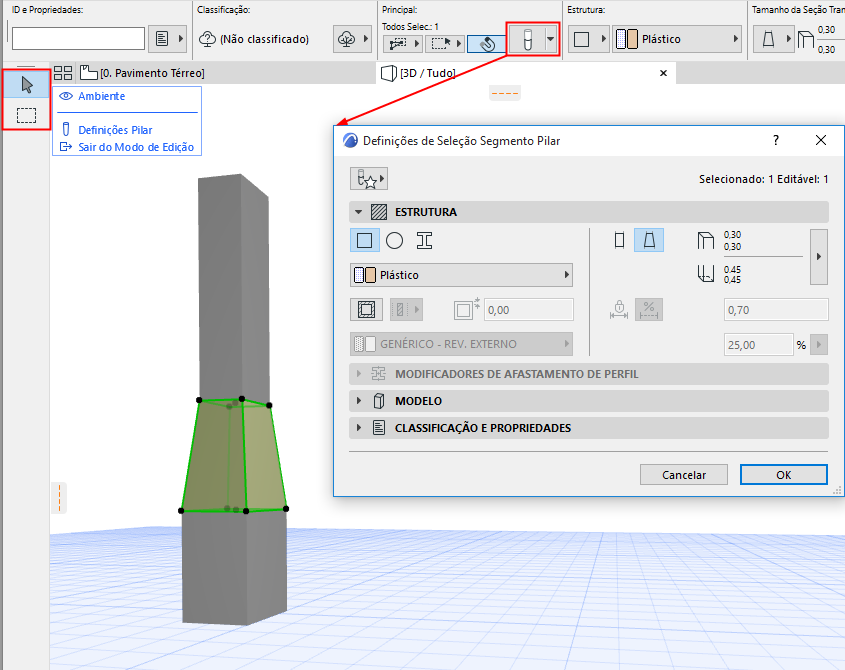This screenshot has height=670, width=845.
Task: Open Plástico material dropdown in dialog
Action: [x=461, y=275]
